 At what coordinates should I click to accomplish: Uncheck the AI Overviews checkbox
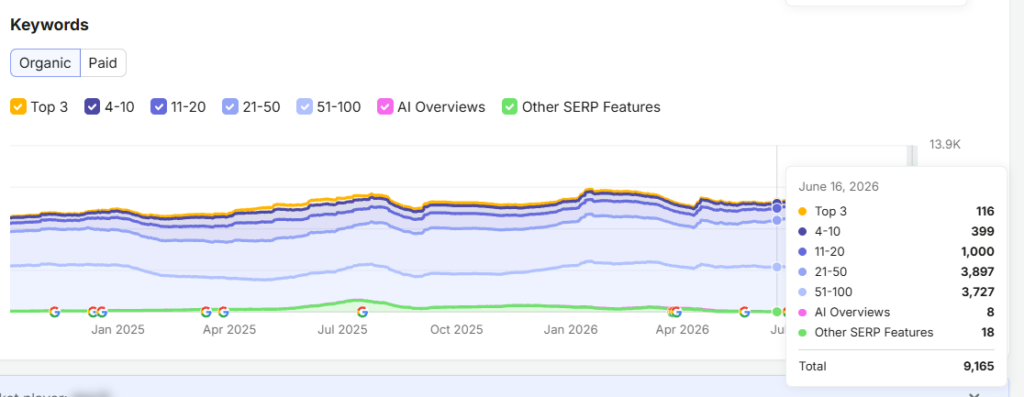(385, 106)
